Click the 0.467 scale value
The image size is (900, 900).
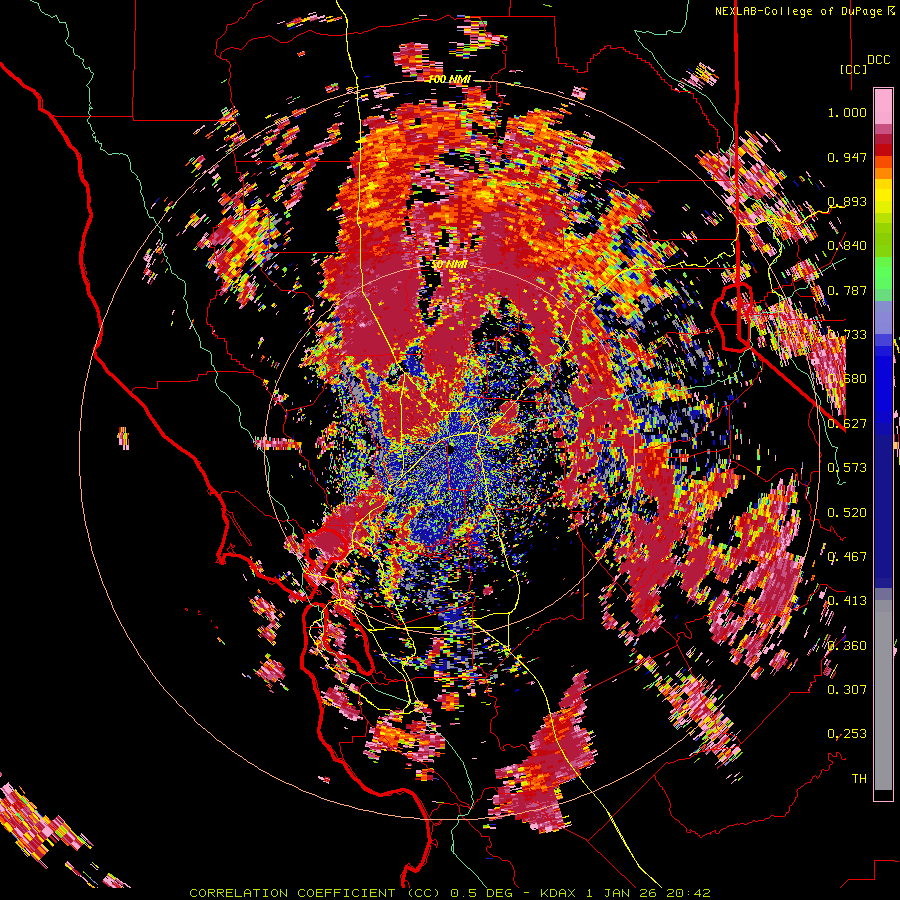(847, 557)
